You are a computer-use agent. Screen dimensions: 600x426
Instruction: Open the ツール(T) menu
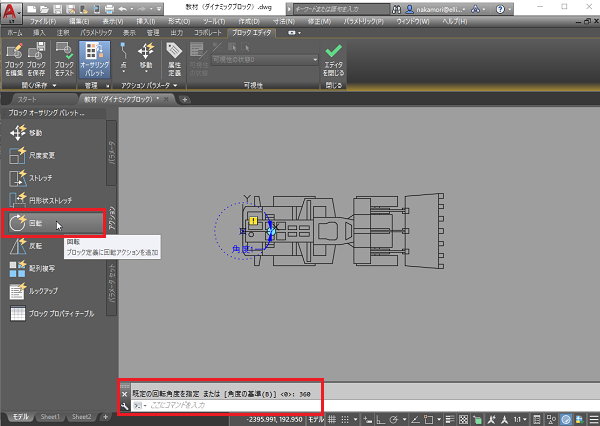point(214,21)
